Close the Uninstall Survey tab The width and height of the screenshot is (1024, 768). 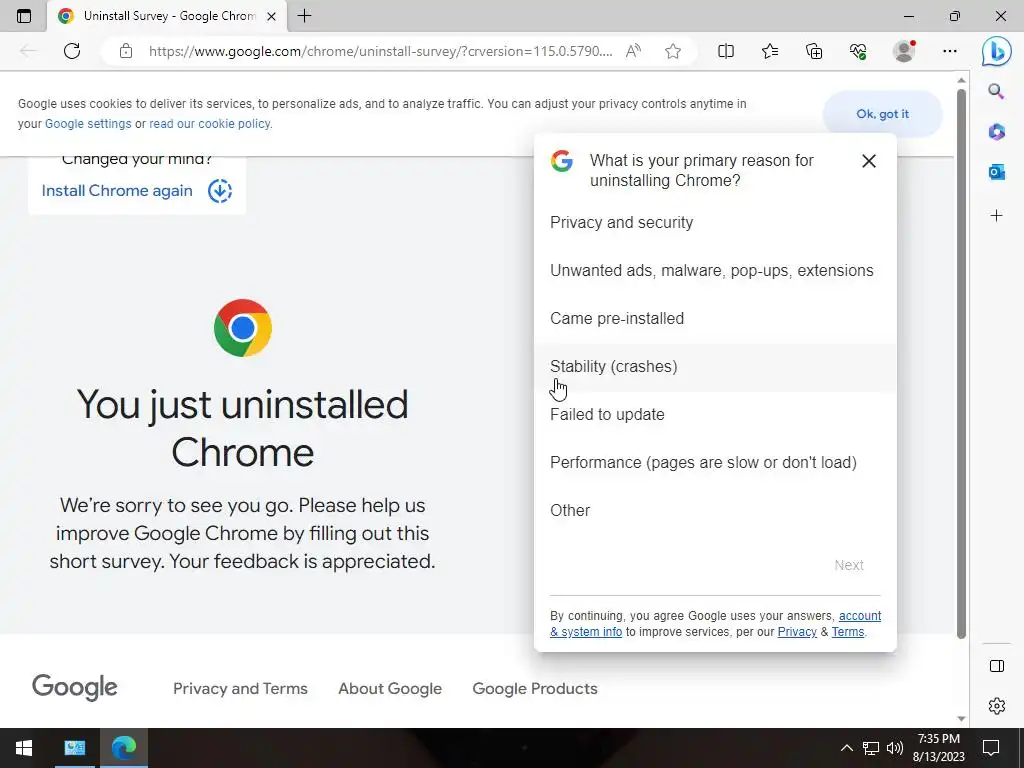pyautogui.click(x=272, y=16)
